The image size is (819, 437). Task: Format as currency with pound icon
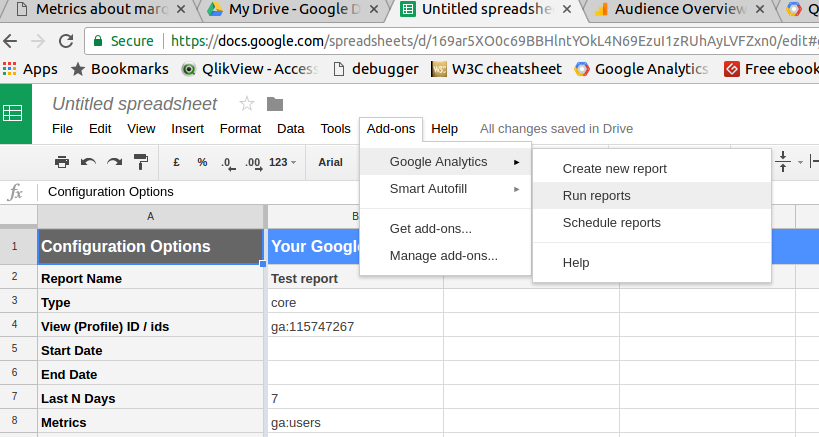pyautogui.click(x=177, y=162)
